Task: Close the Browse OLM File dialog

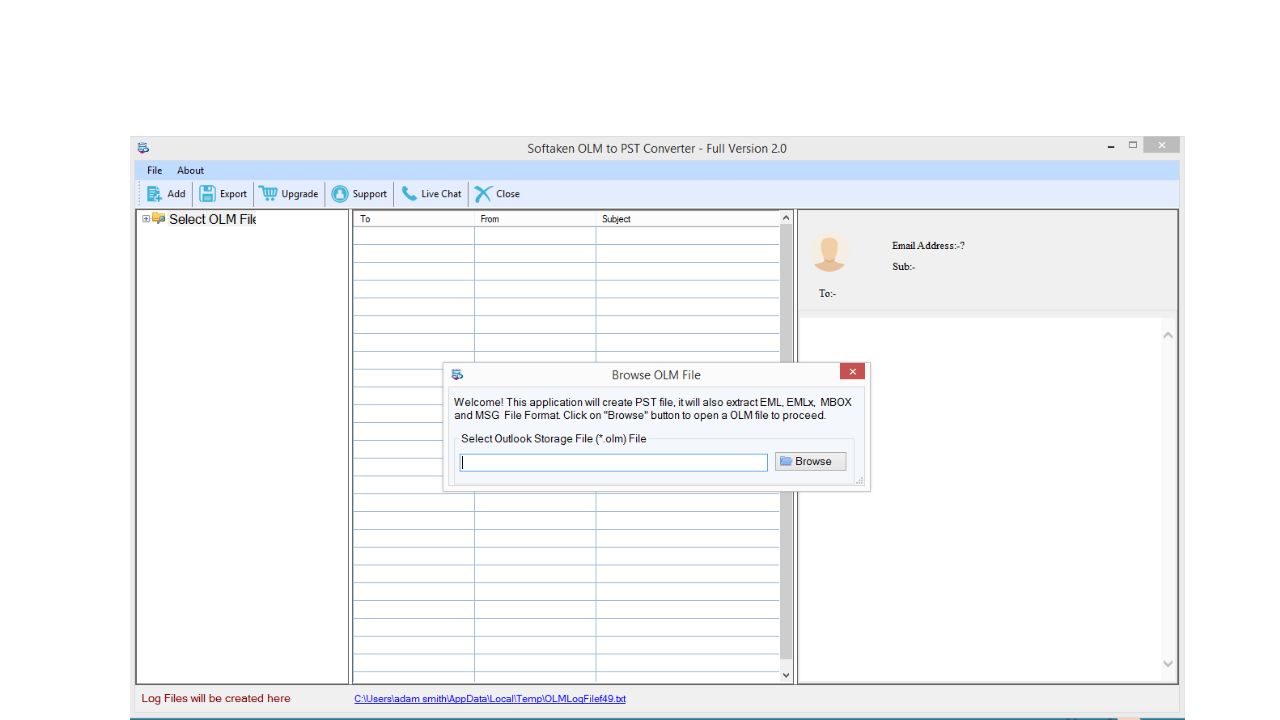Action: [x=852, y=372]
